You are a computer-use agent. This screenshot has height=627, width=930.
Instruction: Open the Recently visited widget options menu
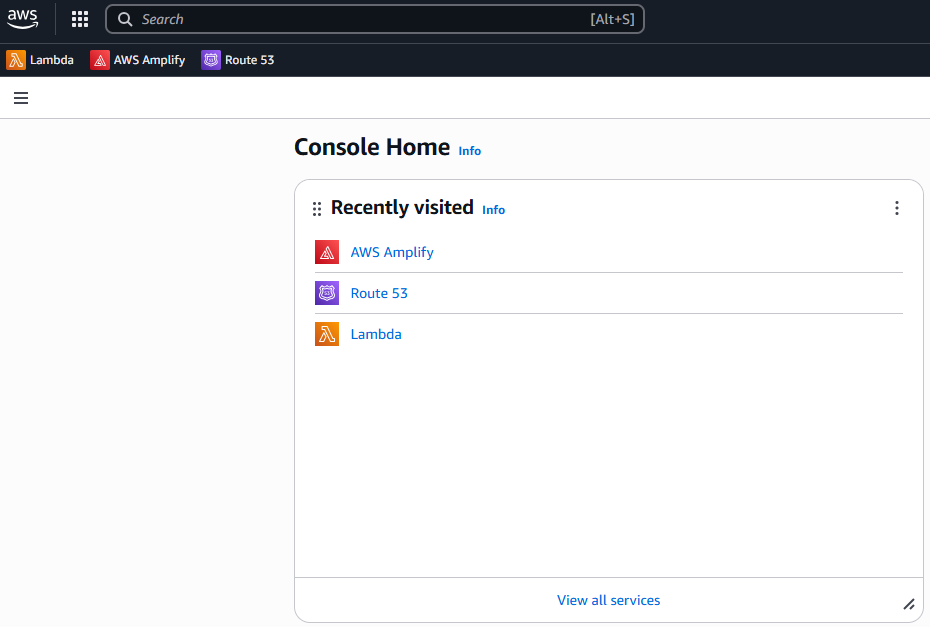click(x=896, y=208)
